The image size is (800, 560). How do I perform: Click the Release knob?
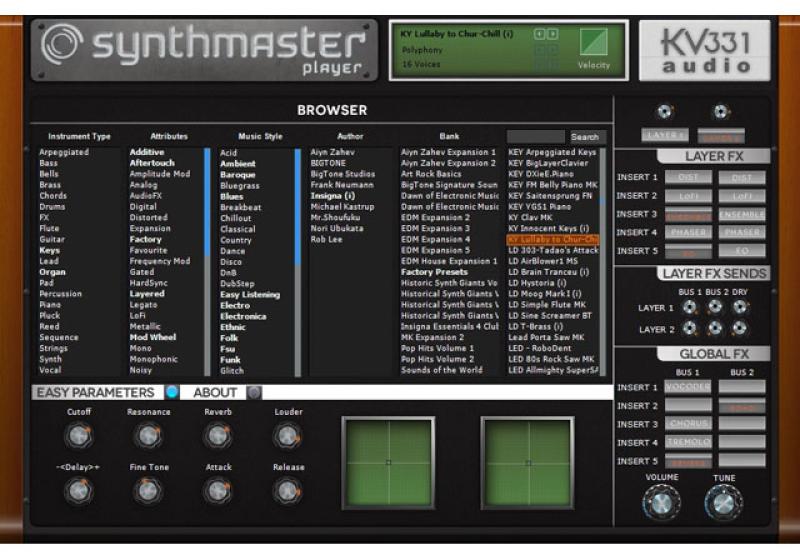288,490
